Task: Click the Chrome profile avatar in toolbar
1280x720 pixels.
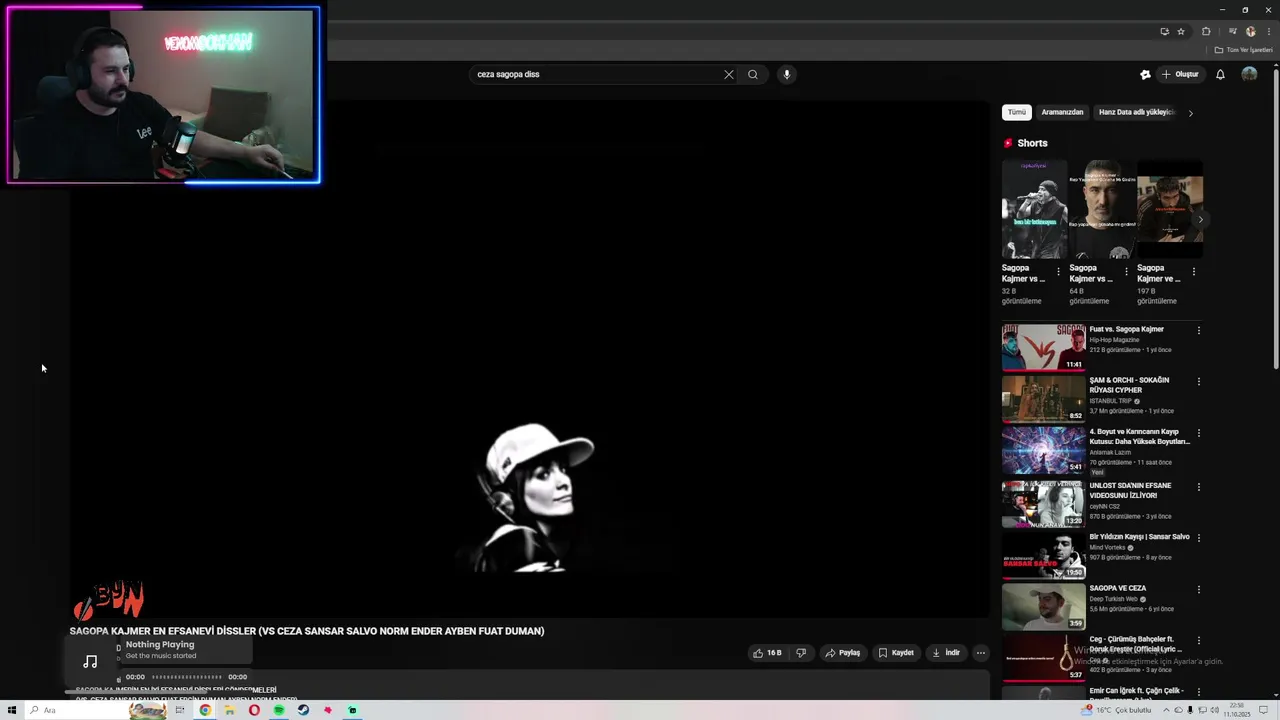Action: 1250,31
